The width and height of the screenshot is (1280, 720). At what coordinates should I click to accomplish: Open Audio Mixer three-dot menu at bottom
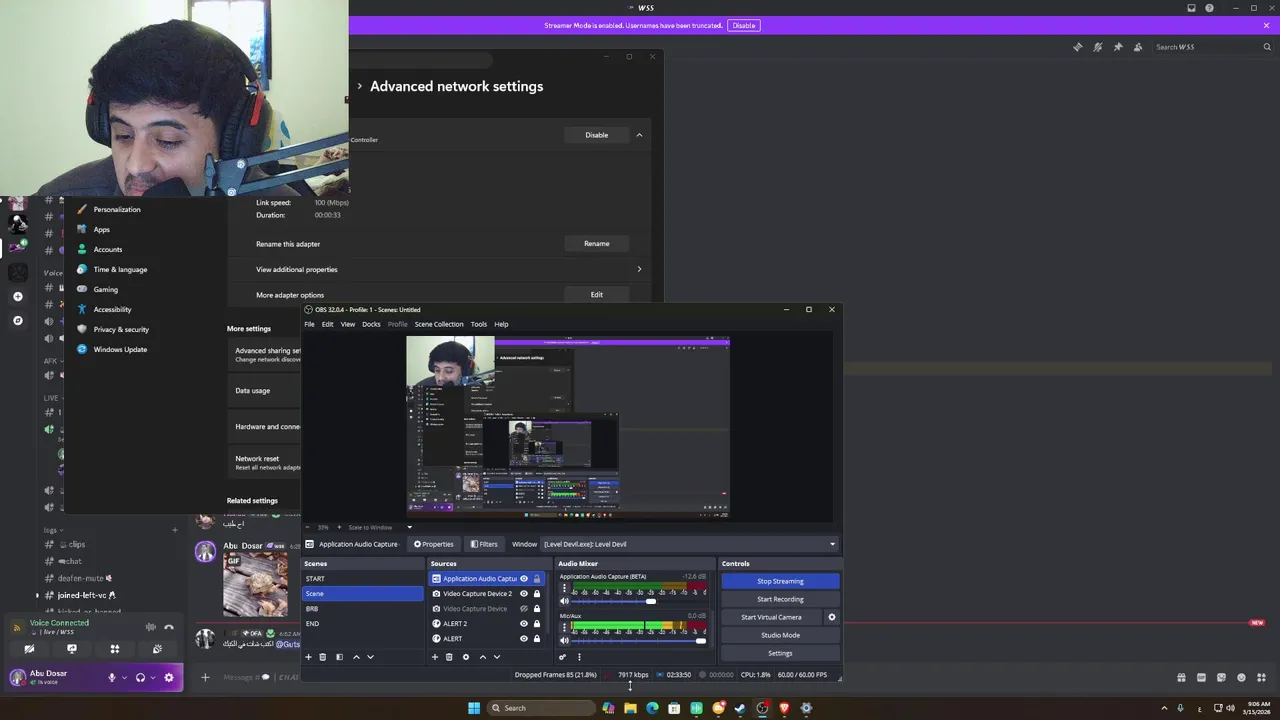[579, 657]
